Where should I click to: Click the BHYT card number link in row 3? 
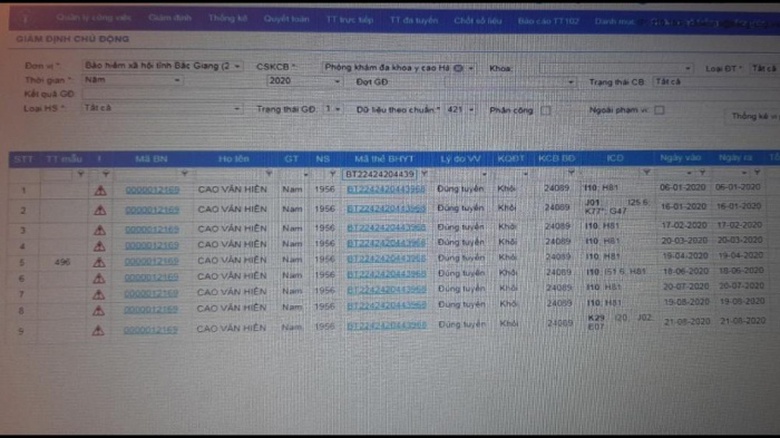click(x=386, y=229)
